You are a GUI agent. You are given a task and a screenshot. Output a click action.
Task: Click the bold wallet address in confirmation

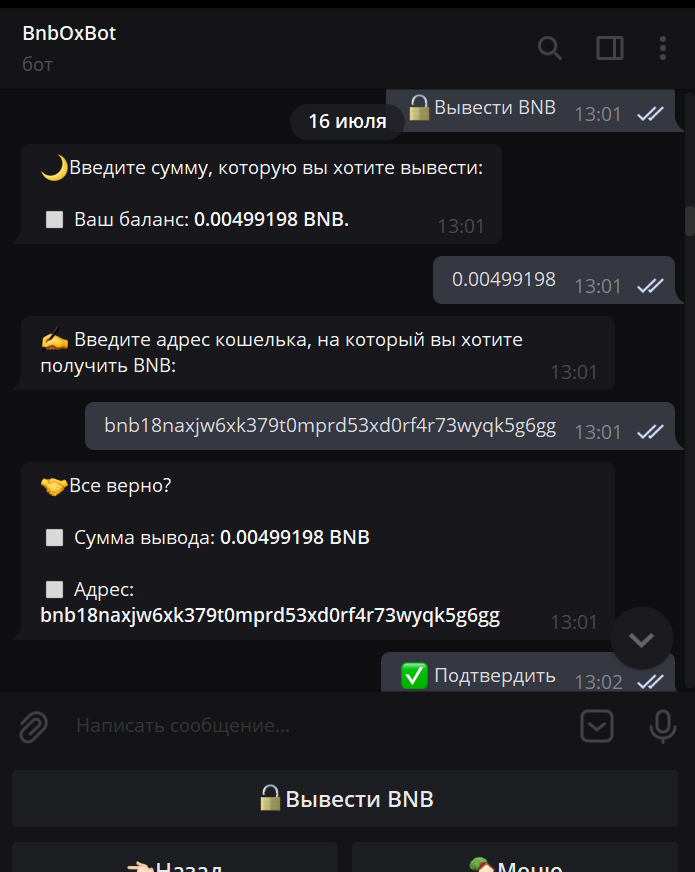(x=270, y=616)
